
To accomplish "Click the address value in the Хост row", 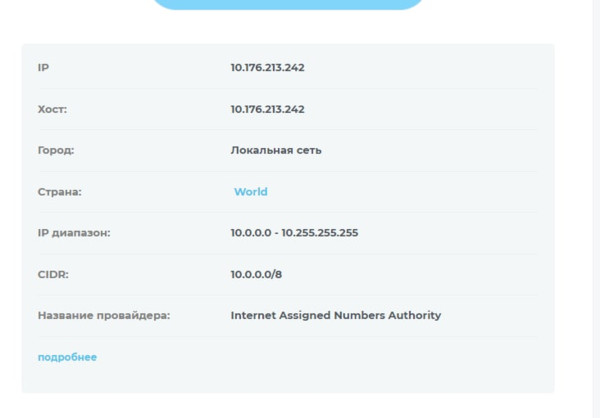I will (267, 109).
